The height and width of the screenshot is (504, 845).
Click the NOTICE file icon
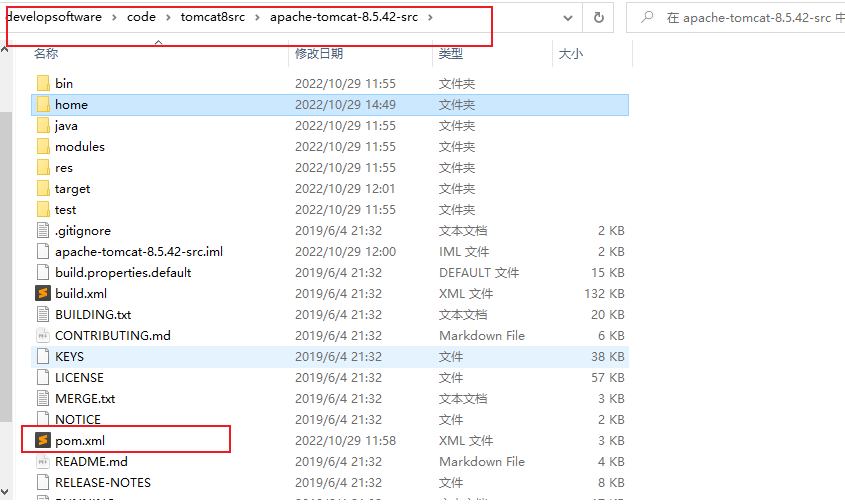pos(43,418)
